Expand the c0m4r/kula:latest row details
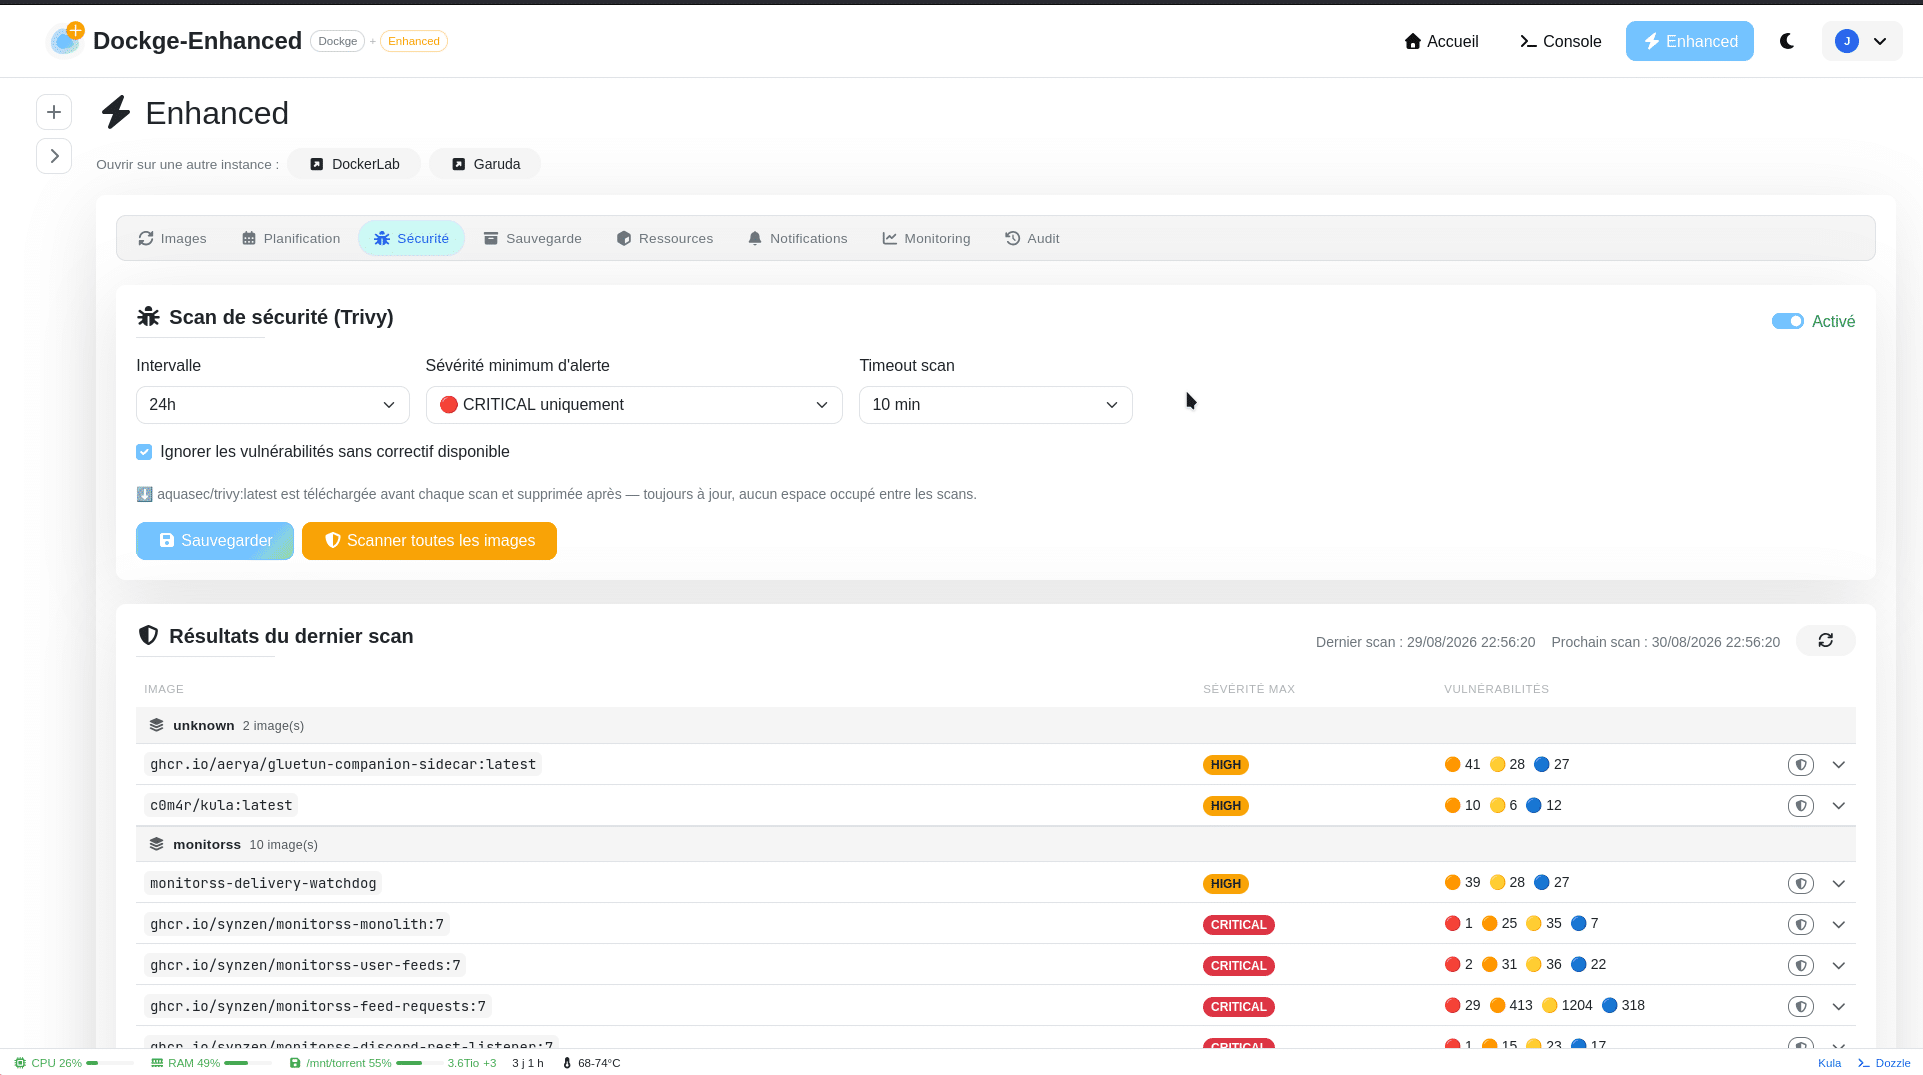Screen dimensions: 1923x1075 pos(1838,806)
